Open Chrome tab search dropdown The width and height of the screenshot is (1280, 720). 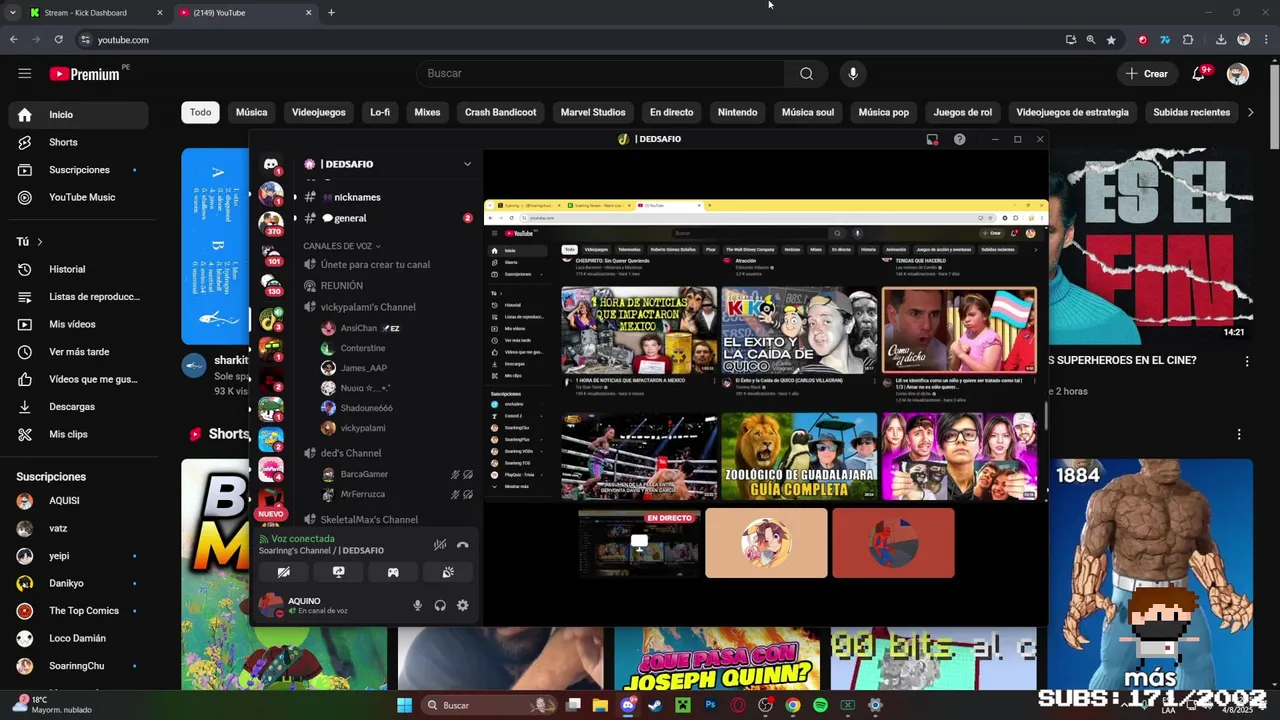12,13
